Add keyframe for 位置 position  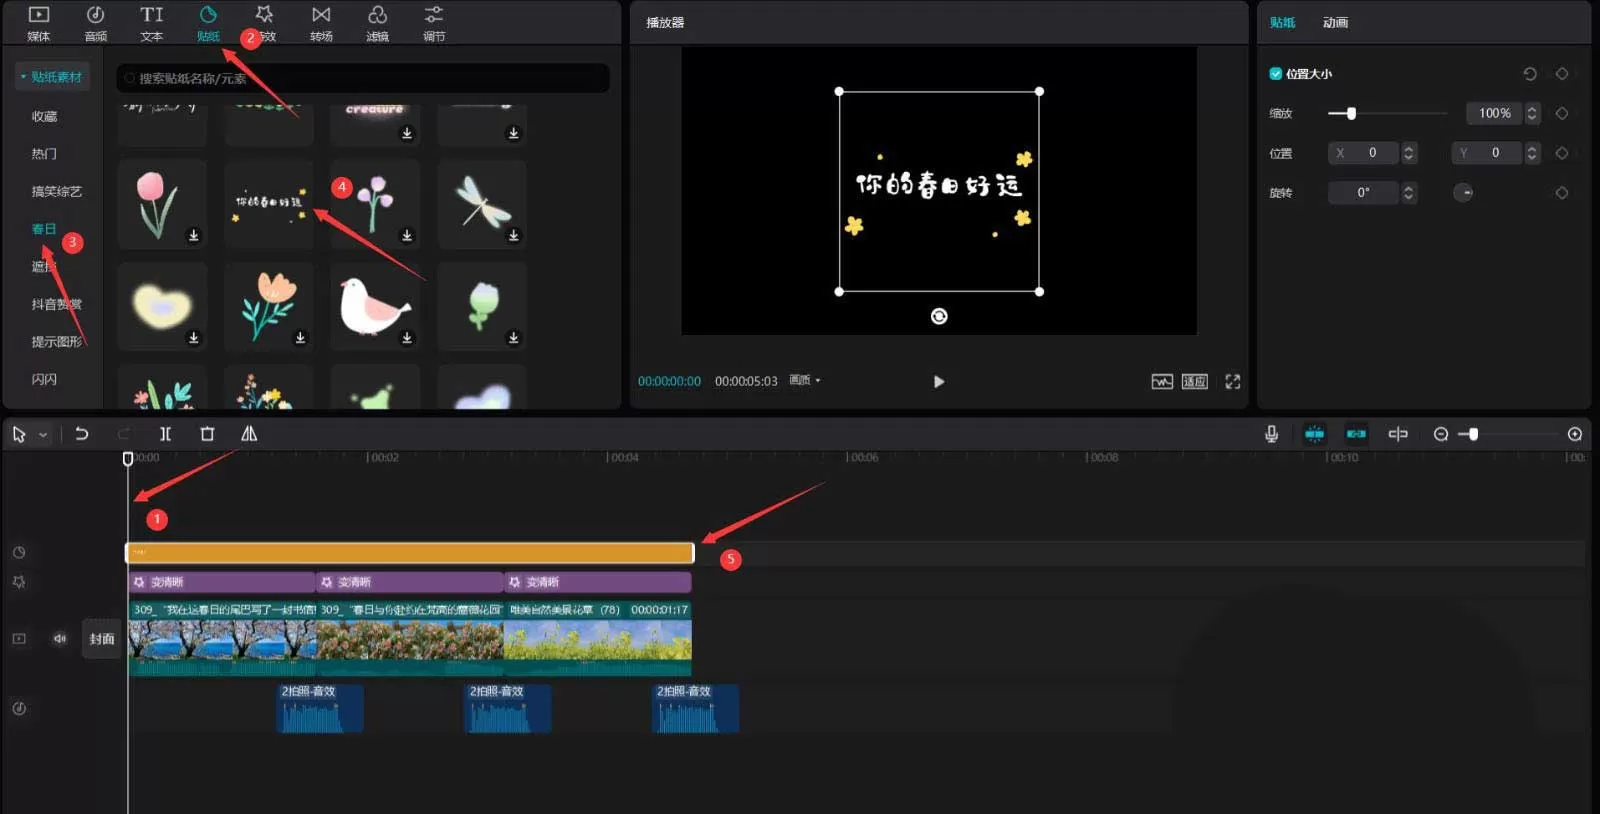pyautogui.click(x=1562, y=153)
